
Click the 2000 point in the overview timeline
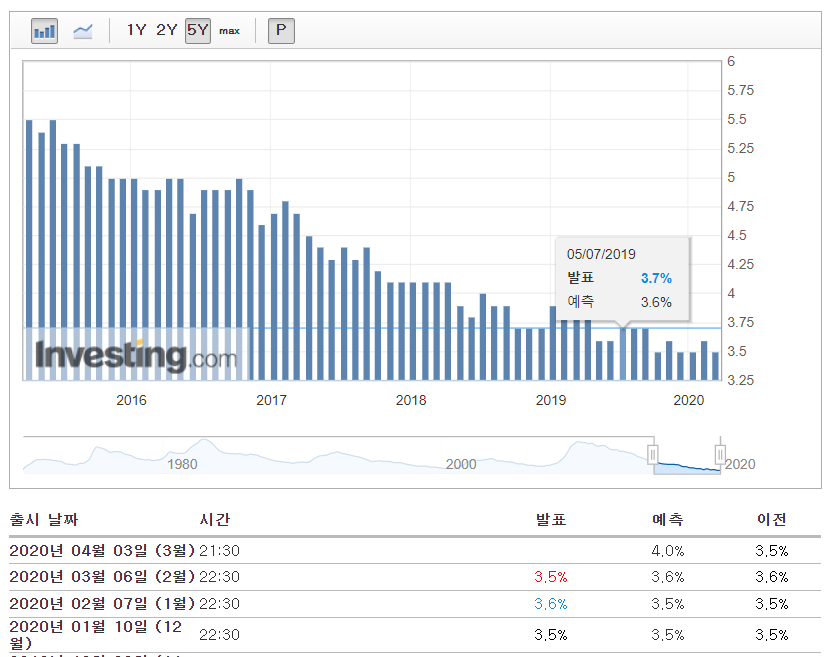coord(461,464)
